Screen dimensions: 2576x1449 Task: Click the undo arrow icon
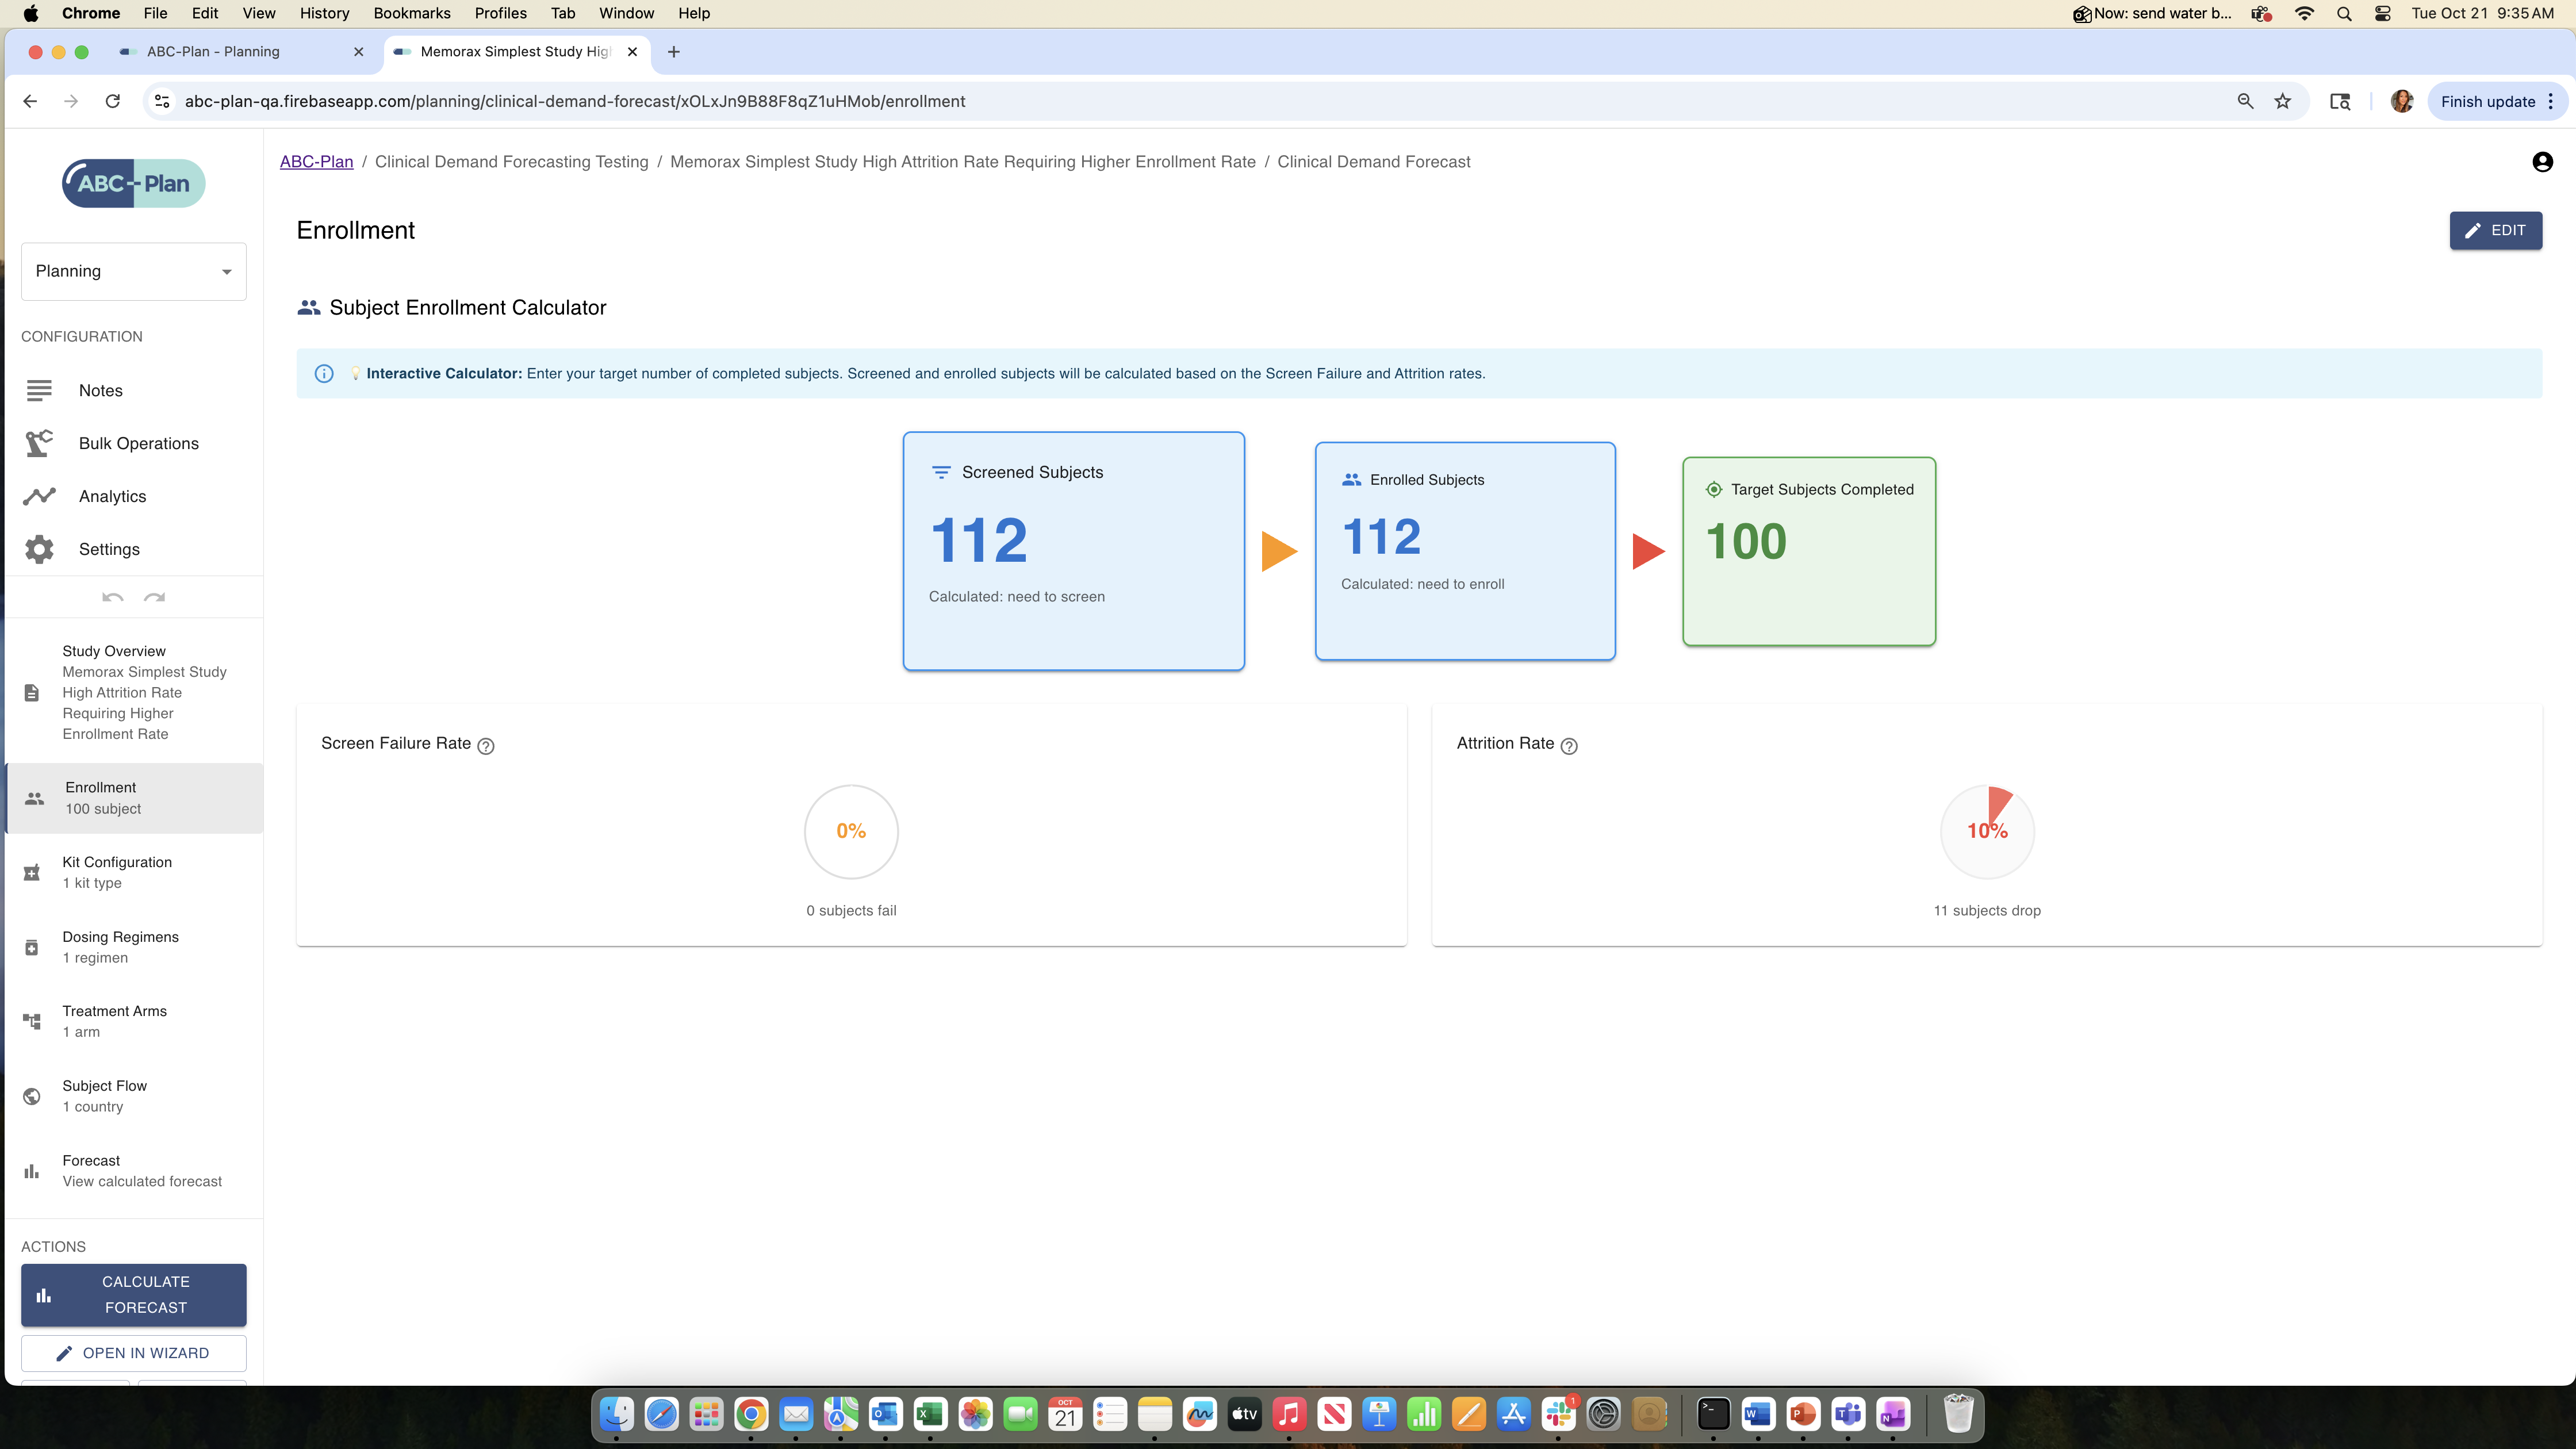point(112,598)
